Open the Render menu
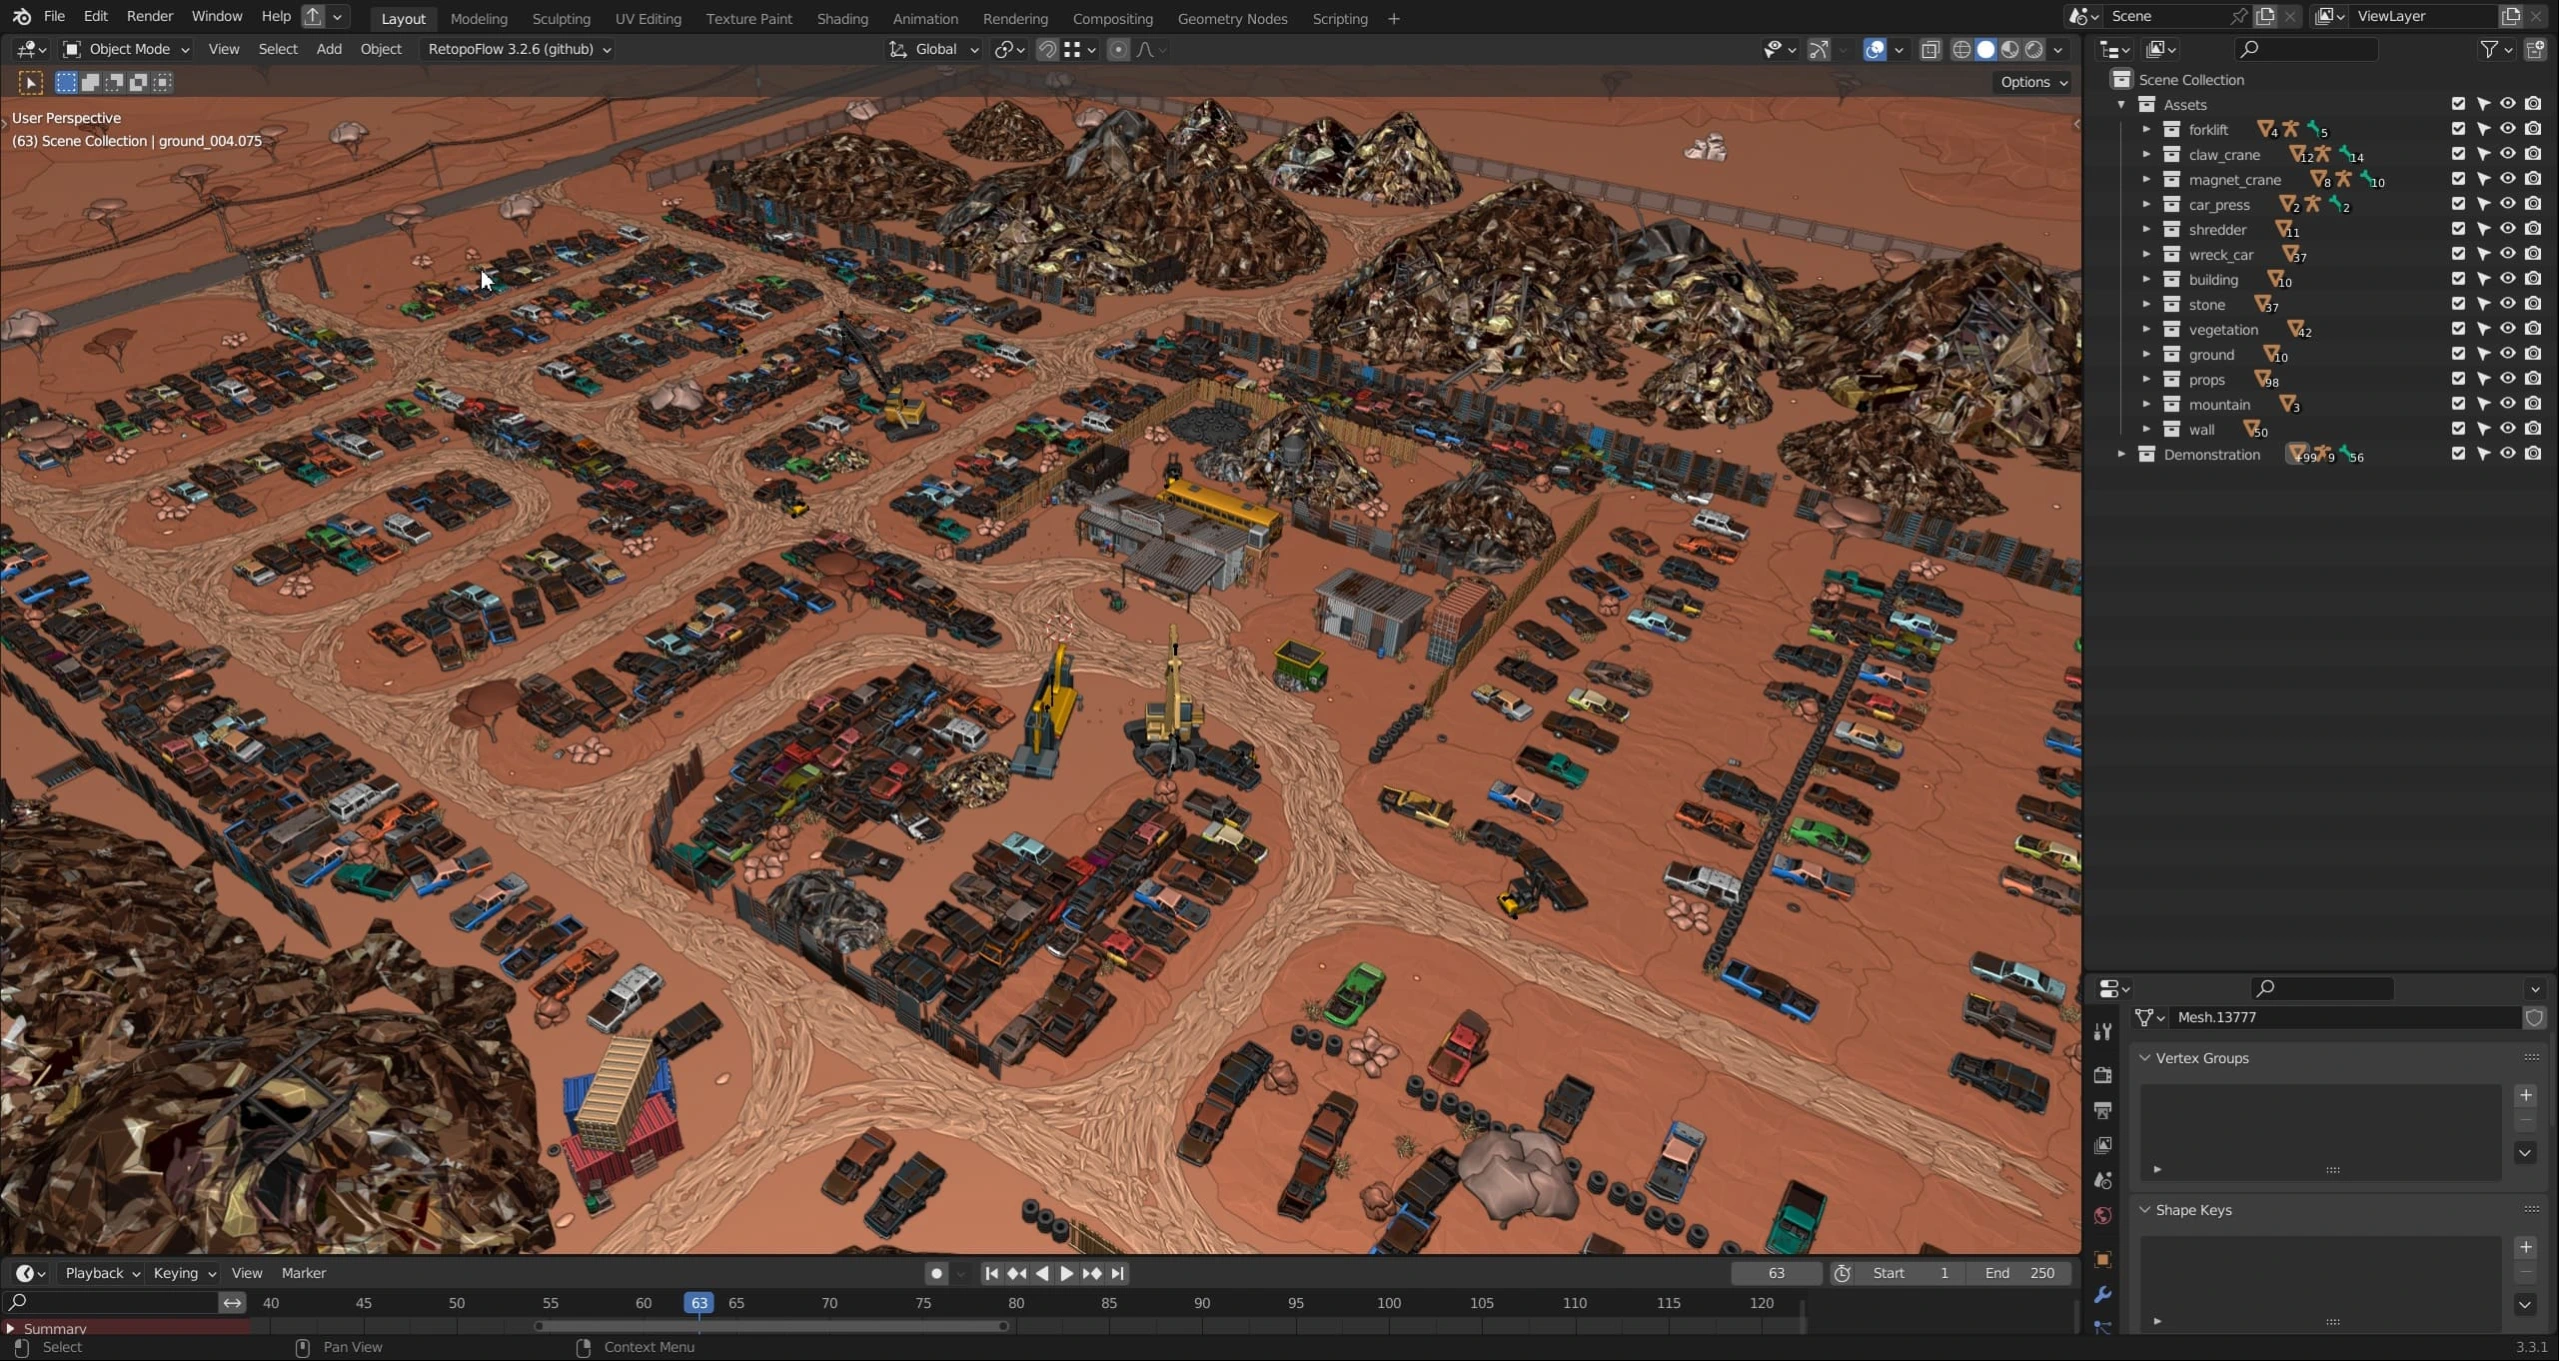 tap(149, 16)
